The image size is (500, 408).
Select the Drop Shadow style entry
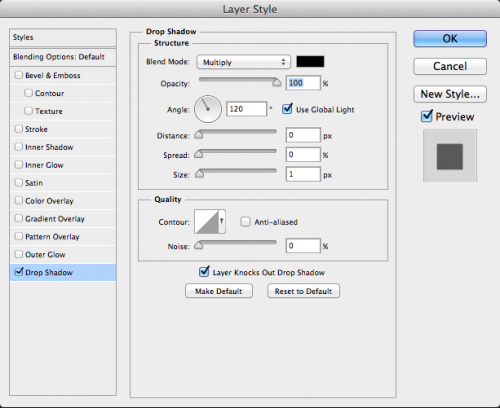point(63,272)
